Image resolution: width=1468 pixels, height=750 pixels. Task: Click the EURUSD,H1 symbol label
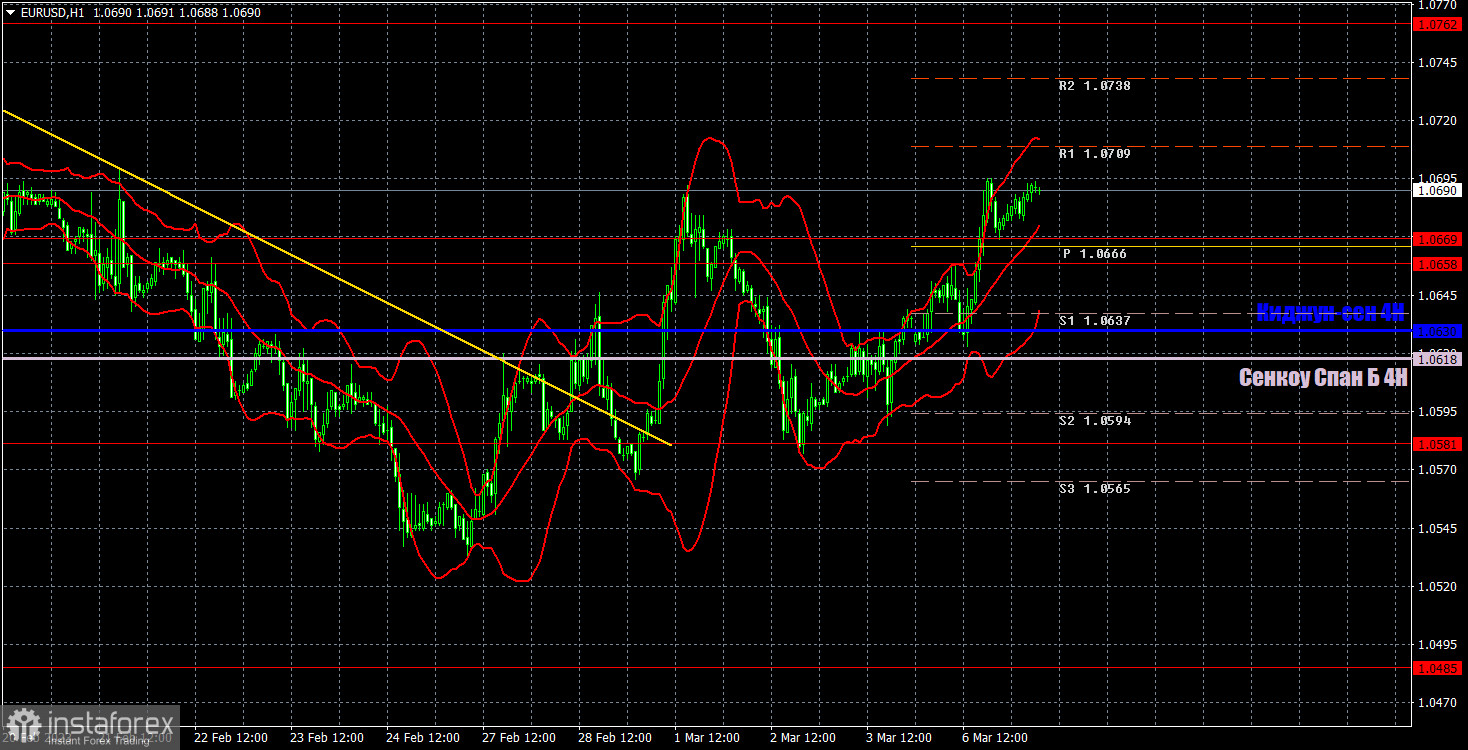click(x=52, y=13)
